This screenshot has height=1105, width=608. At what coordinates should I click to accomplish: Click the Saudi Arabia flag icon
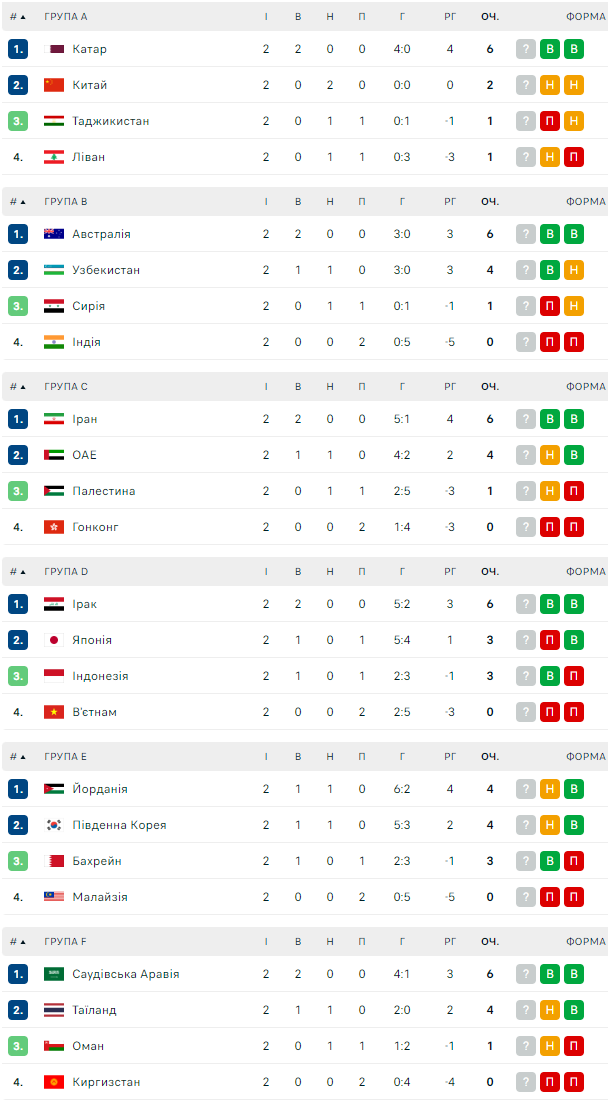tap(54, 974)
